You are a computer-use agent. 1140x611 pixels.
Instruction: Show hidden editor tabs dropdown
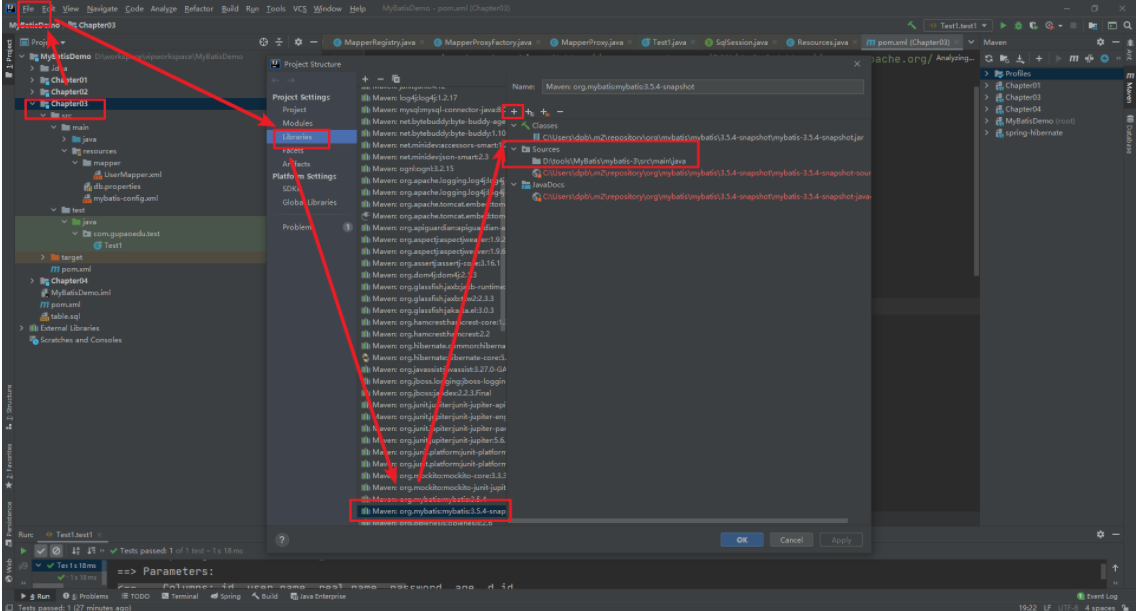point(971,42)
